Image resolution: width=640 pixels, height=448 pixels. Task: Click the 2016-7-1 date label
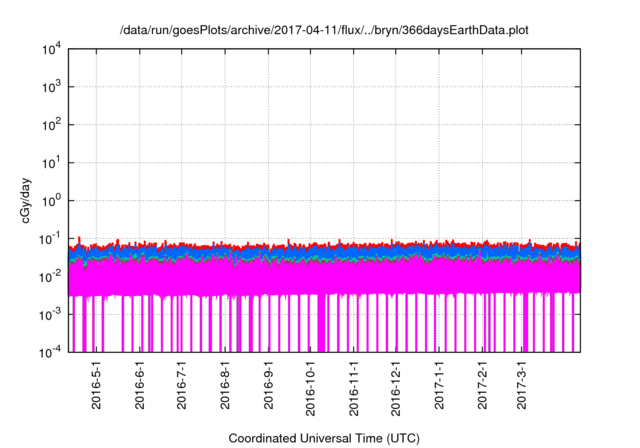click(182, 385)
